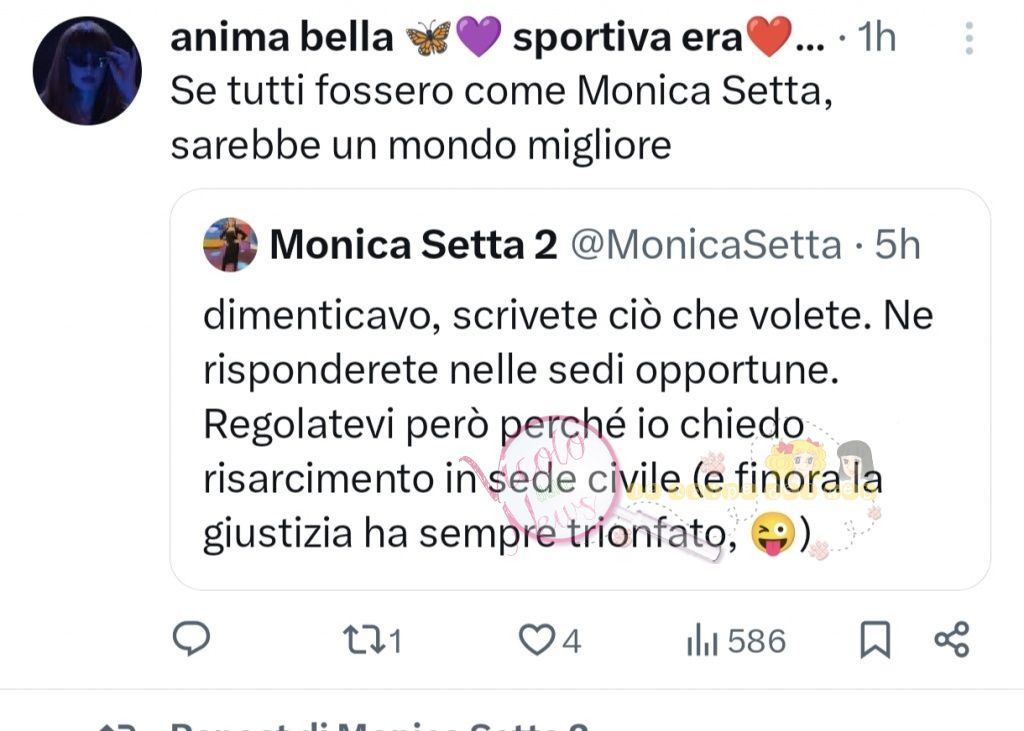Repost the tweet using the arrows icon
Viewport: 1024px width, 731px height.
(x=356, y=640)
